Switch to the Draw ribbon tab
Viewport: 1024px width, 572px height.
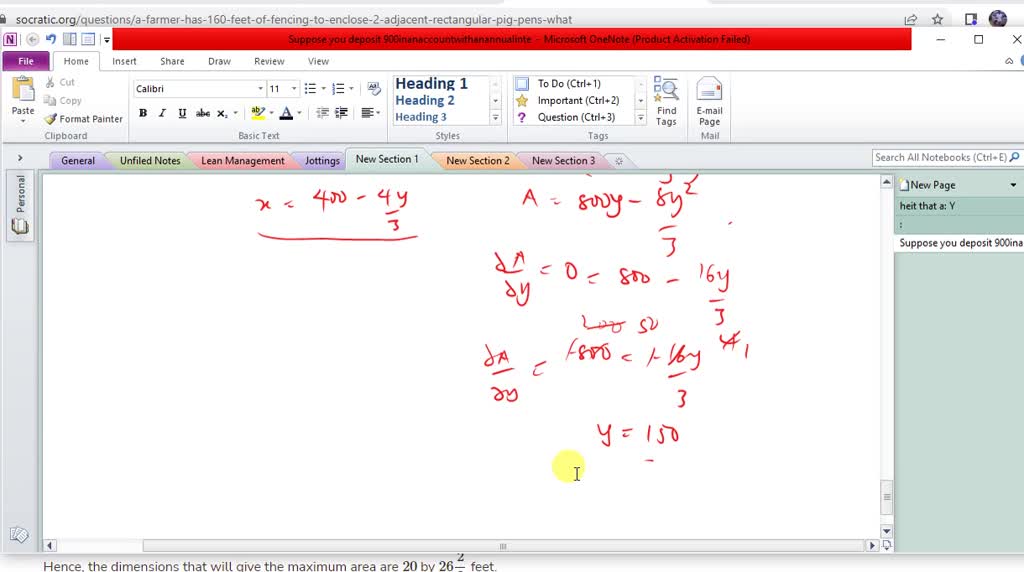click(219, 61)
